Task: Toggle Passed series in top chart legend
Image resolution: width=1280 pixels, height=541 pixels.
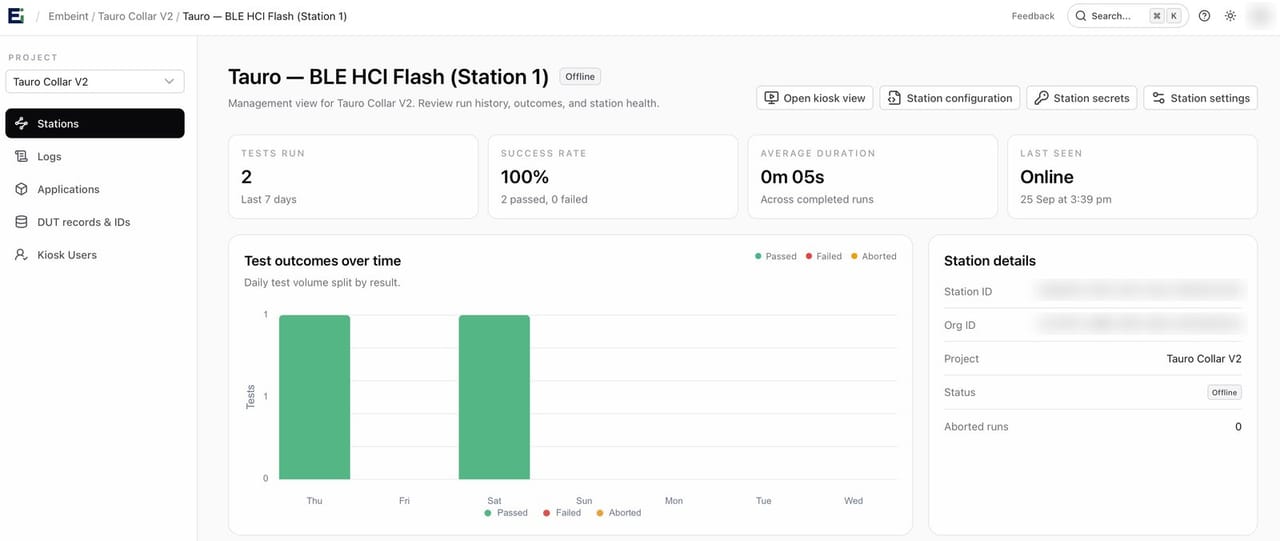Action: pyautogui.click(x=776, y=256)
